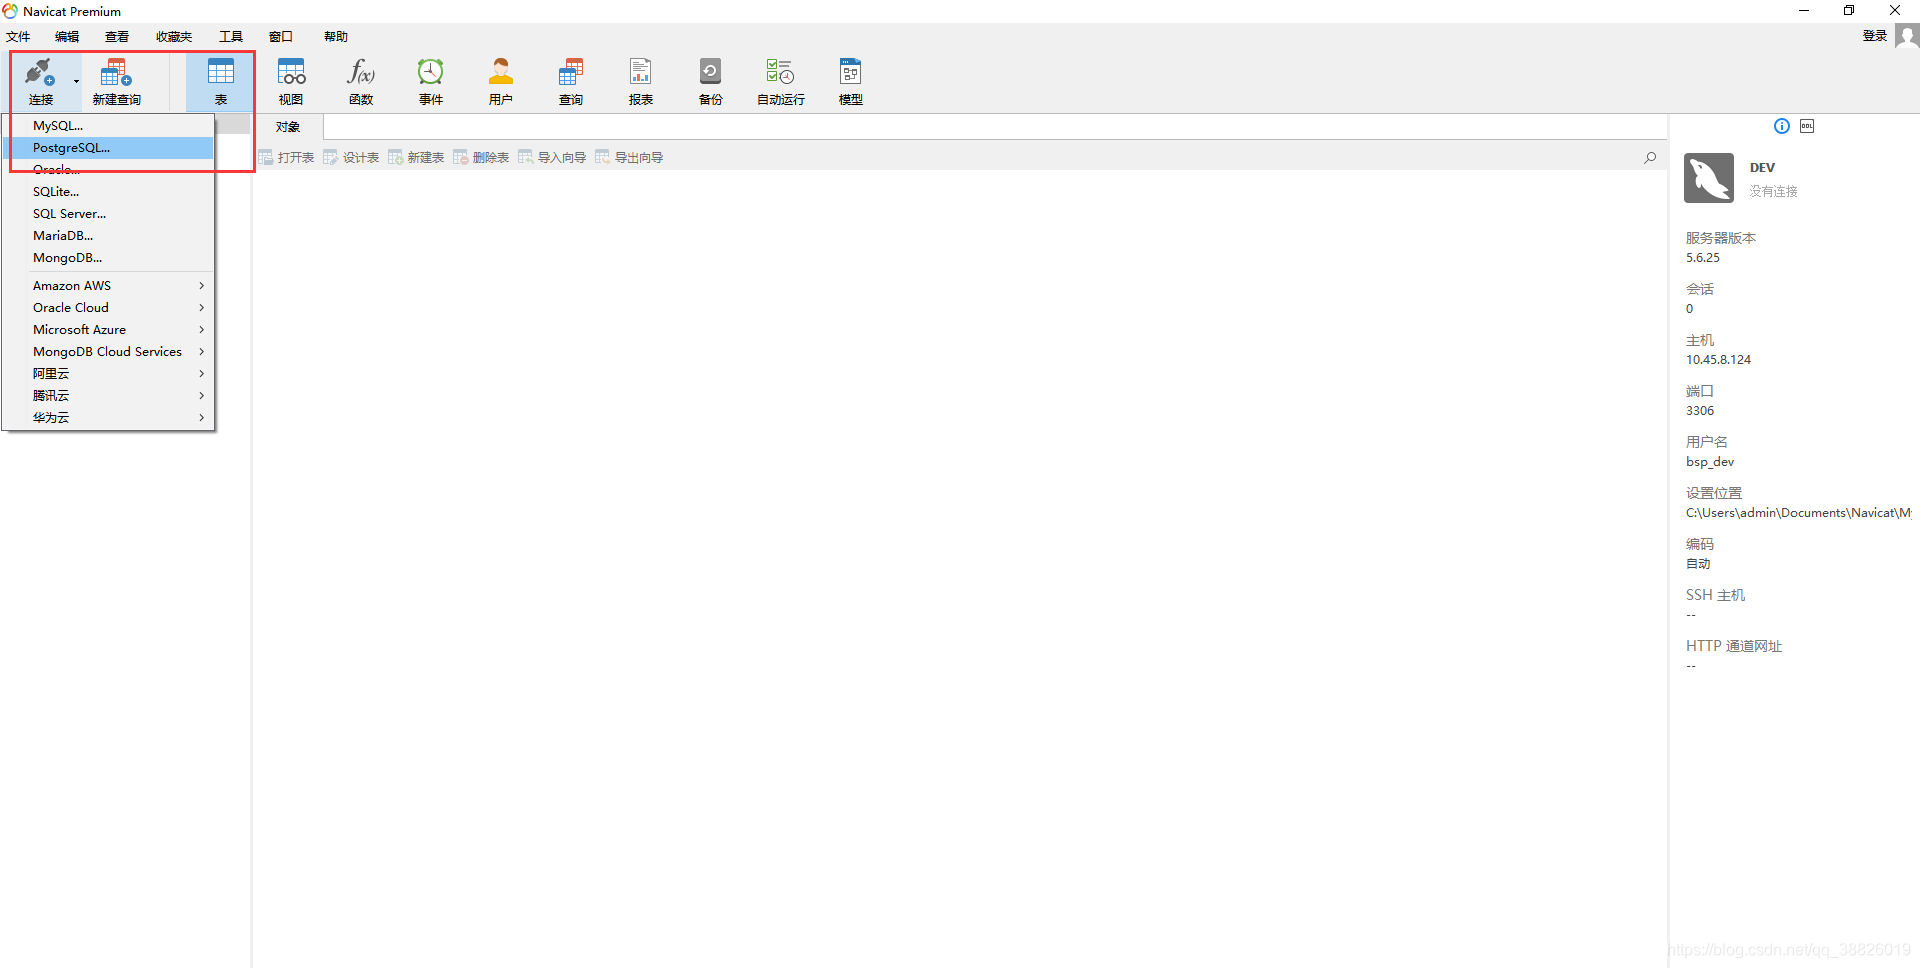
Task: Click the 新建查询 new query icon
Action: pos(116,81)
